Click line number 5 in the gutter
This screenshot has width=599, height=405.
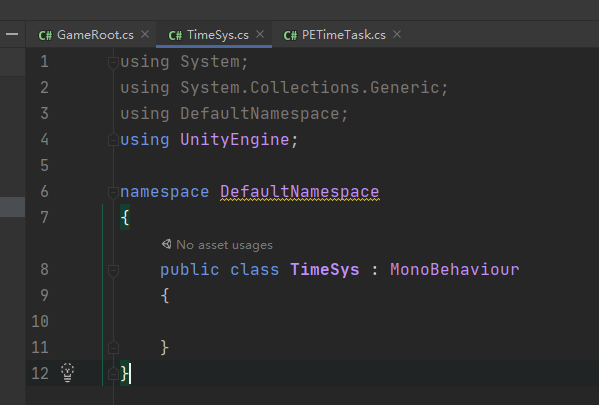coord(44,165)
